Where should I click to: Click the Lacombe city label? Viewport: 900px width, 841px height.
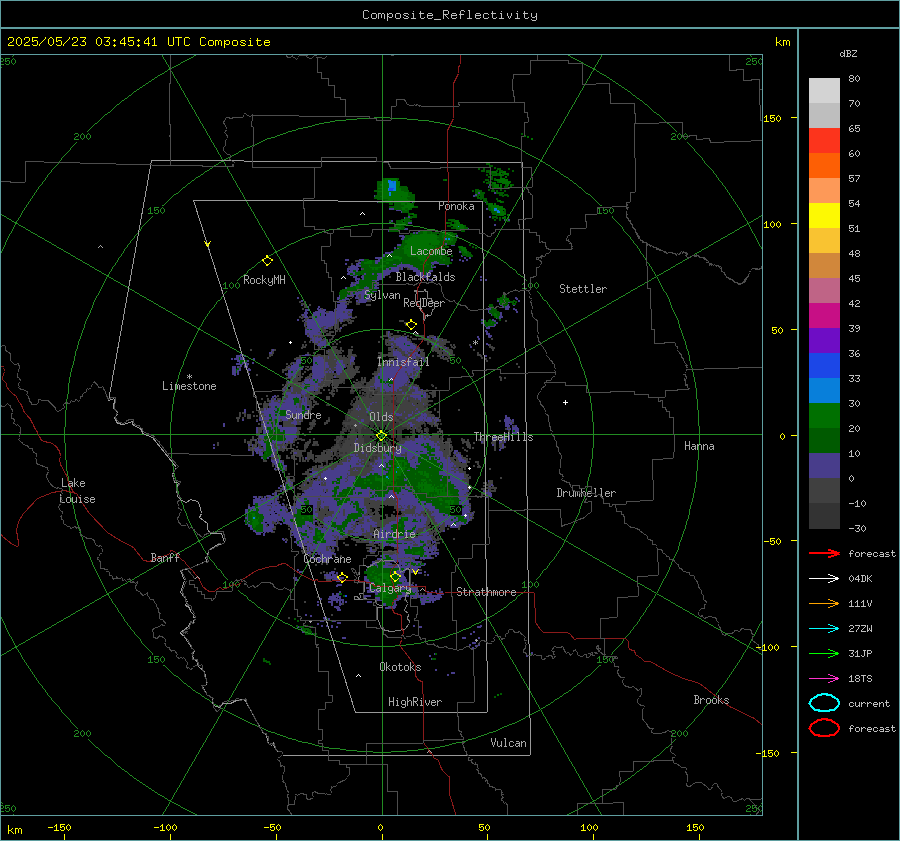431,251
